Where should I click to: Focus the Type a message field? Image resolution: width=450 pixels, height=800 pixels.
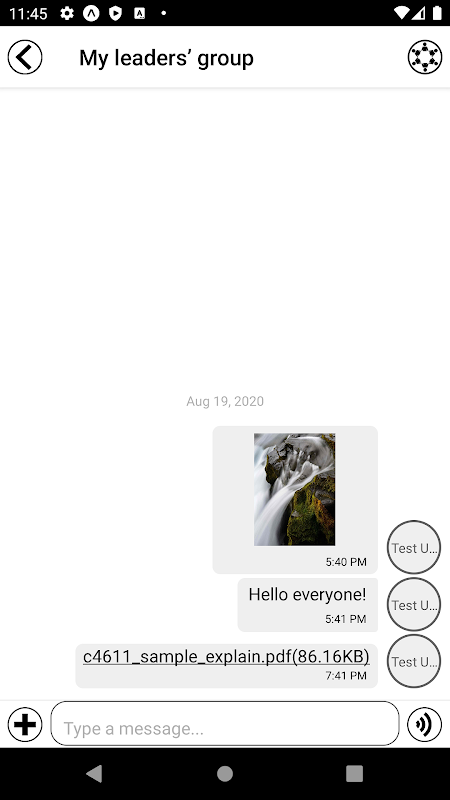225,723
